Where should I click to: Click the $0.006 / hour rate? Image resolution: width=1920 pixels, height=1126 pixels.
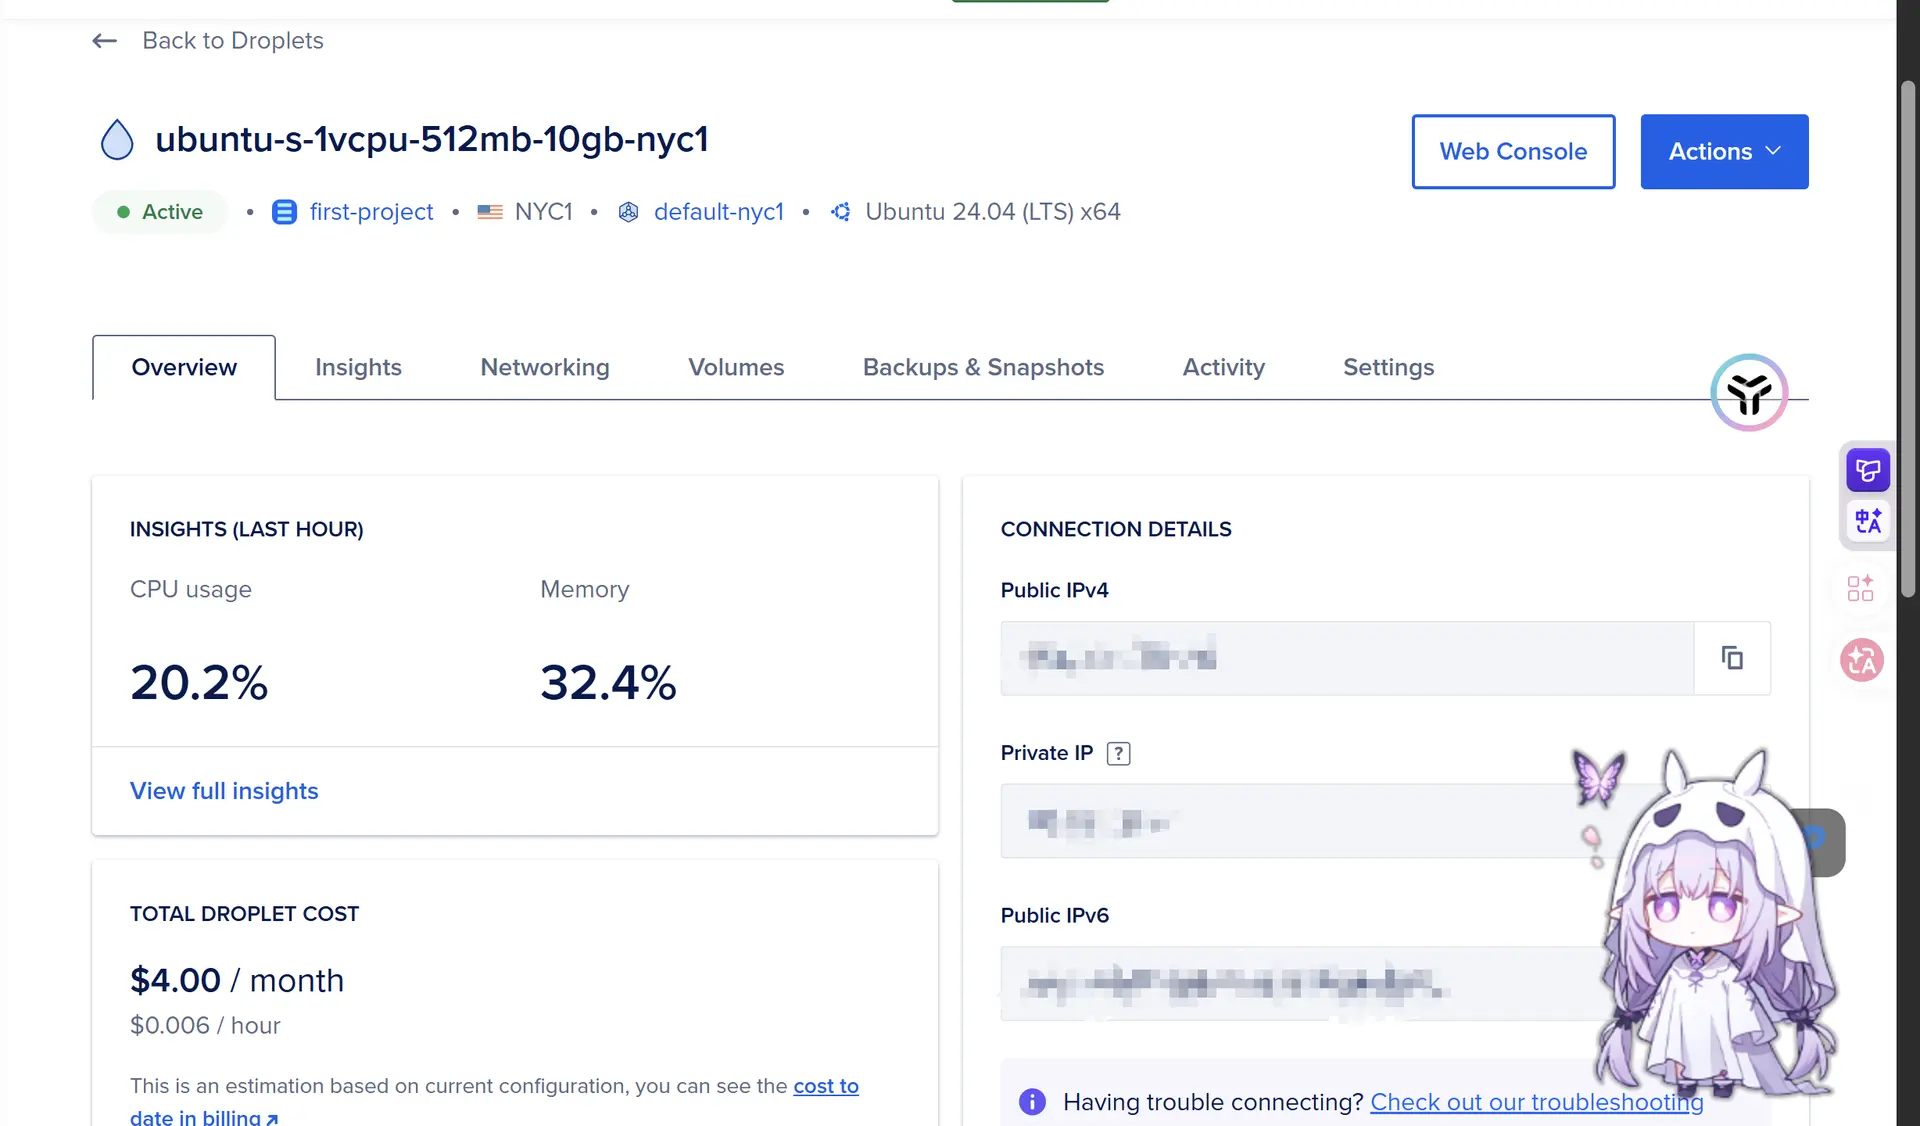pos(205,1026)
